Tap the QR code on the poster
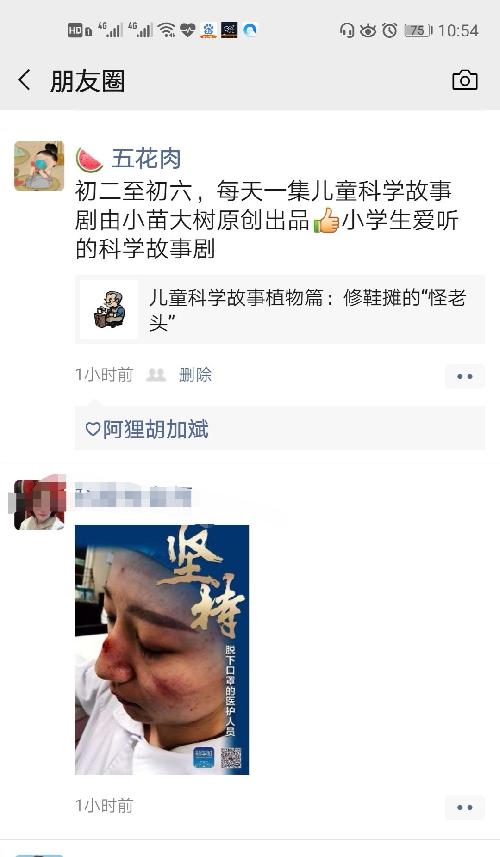 click(x=231, y=757)
